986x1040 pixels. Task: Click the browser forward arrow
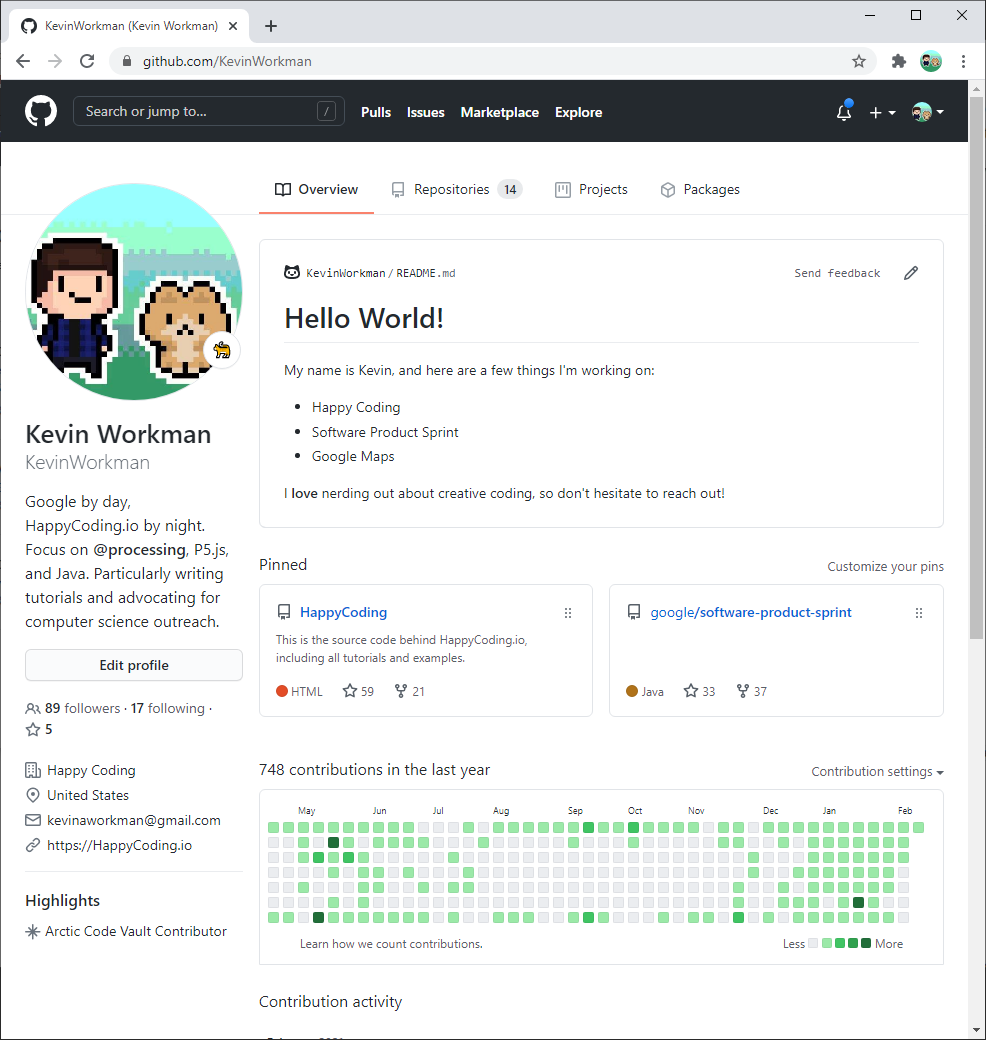point(55,61)
